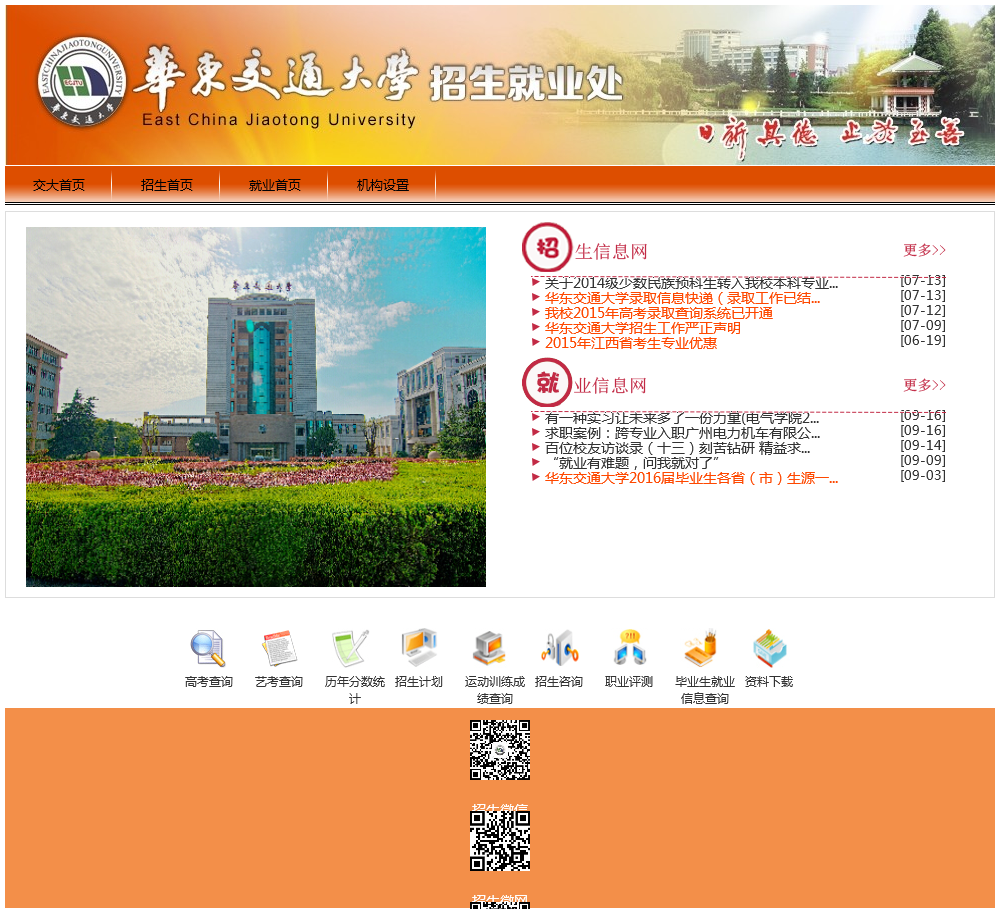Click the 资料下载 text label

768,681
